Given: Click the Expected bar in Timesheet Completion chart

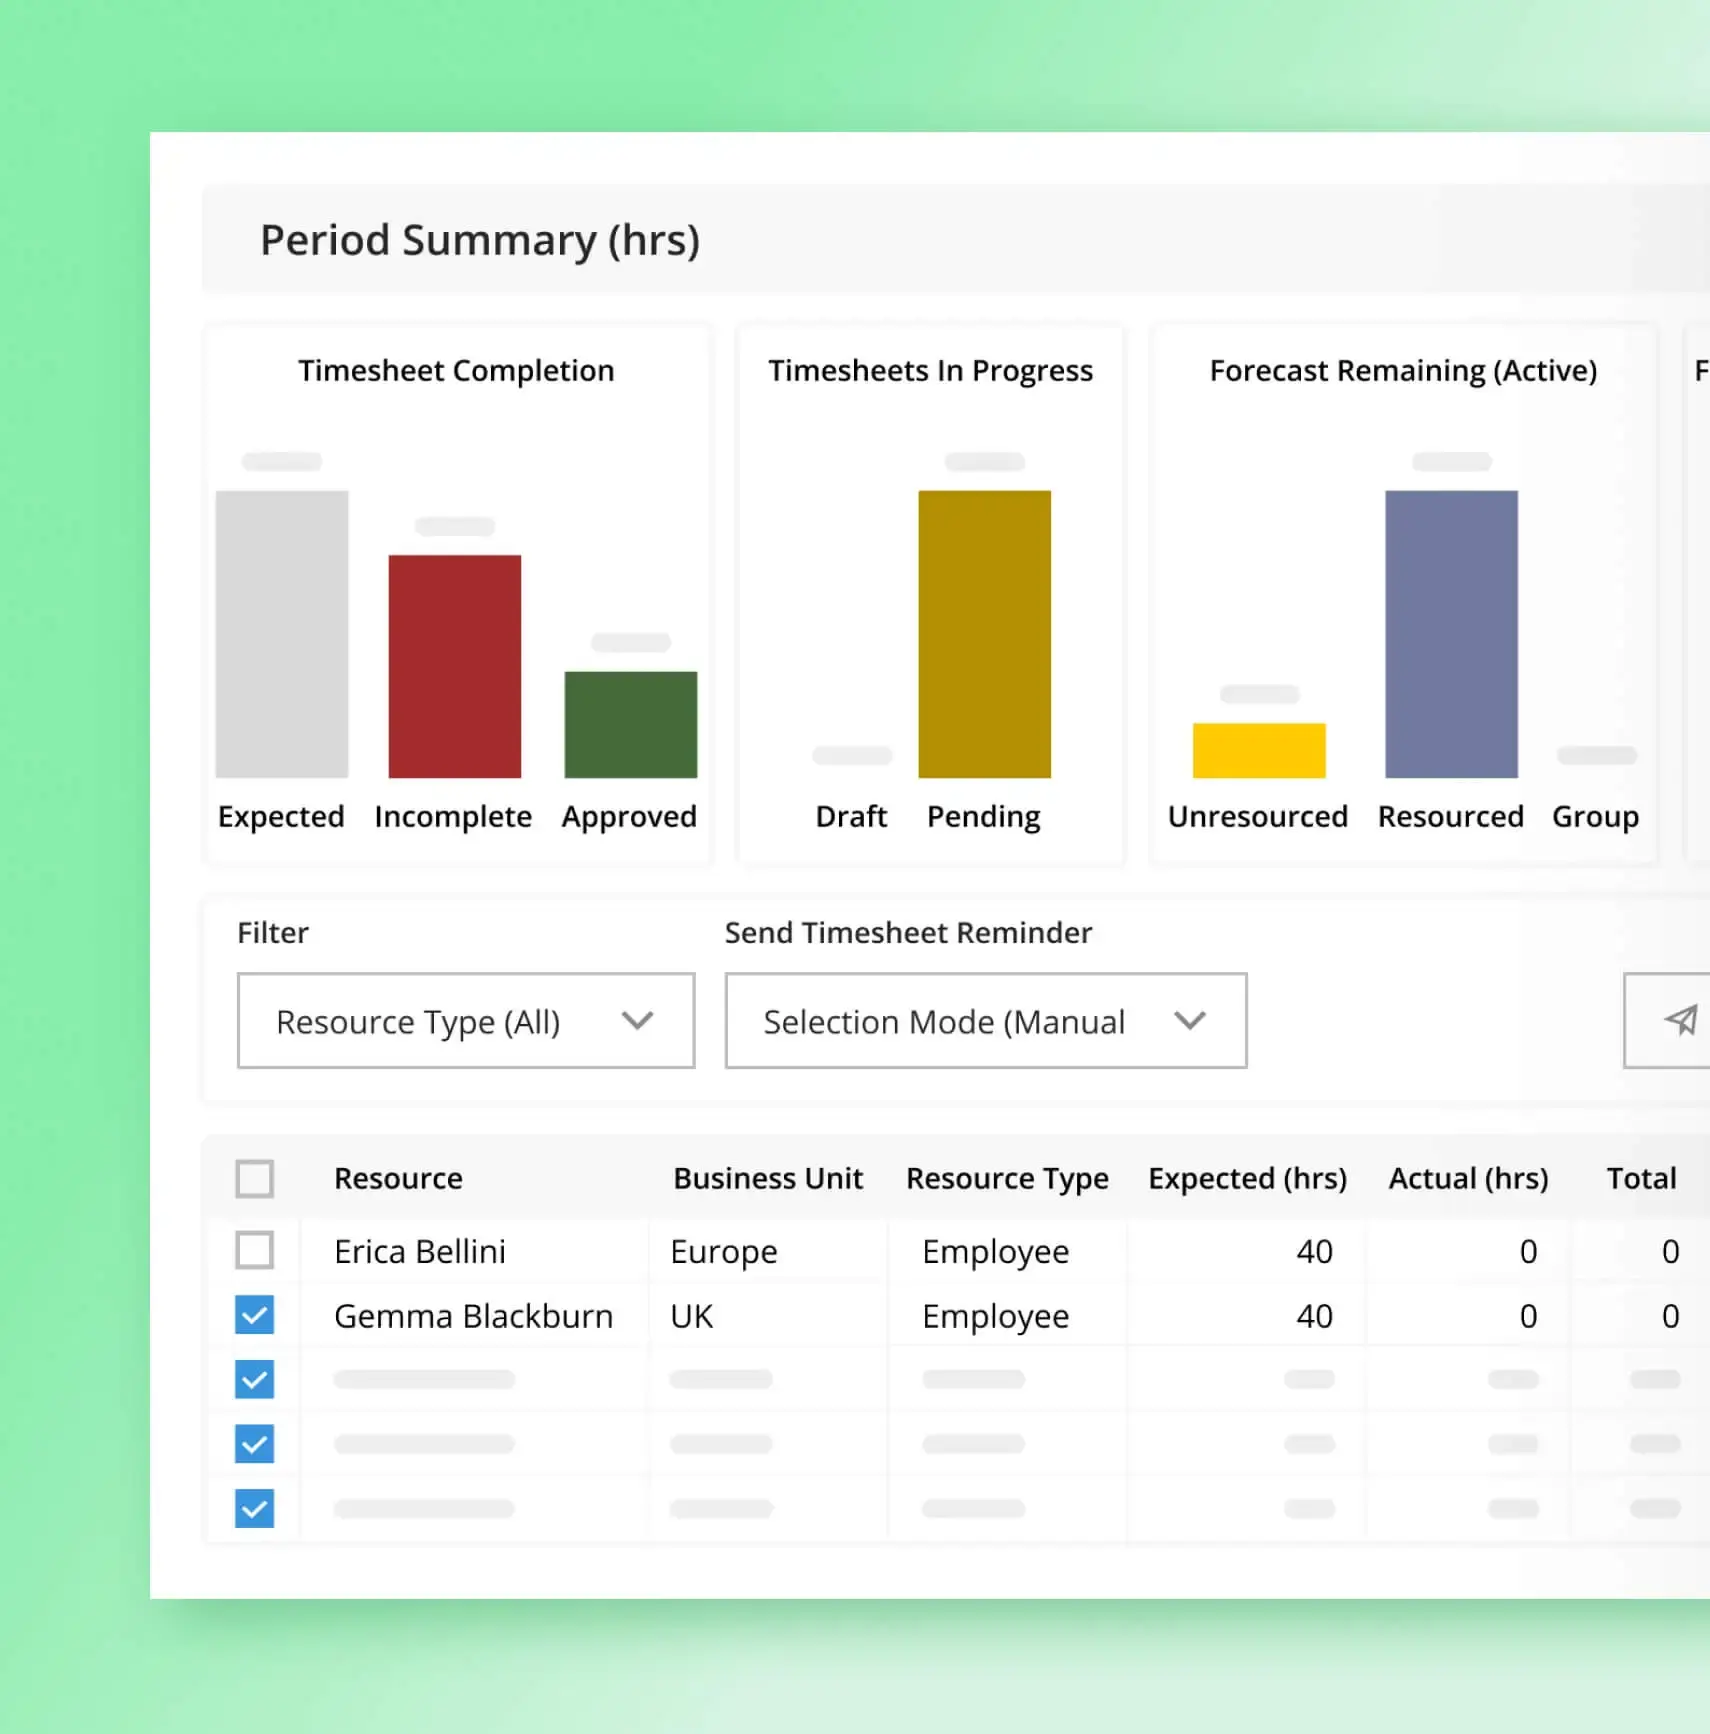Looking at the screenshot, I should coord(282,635).
